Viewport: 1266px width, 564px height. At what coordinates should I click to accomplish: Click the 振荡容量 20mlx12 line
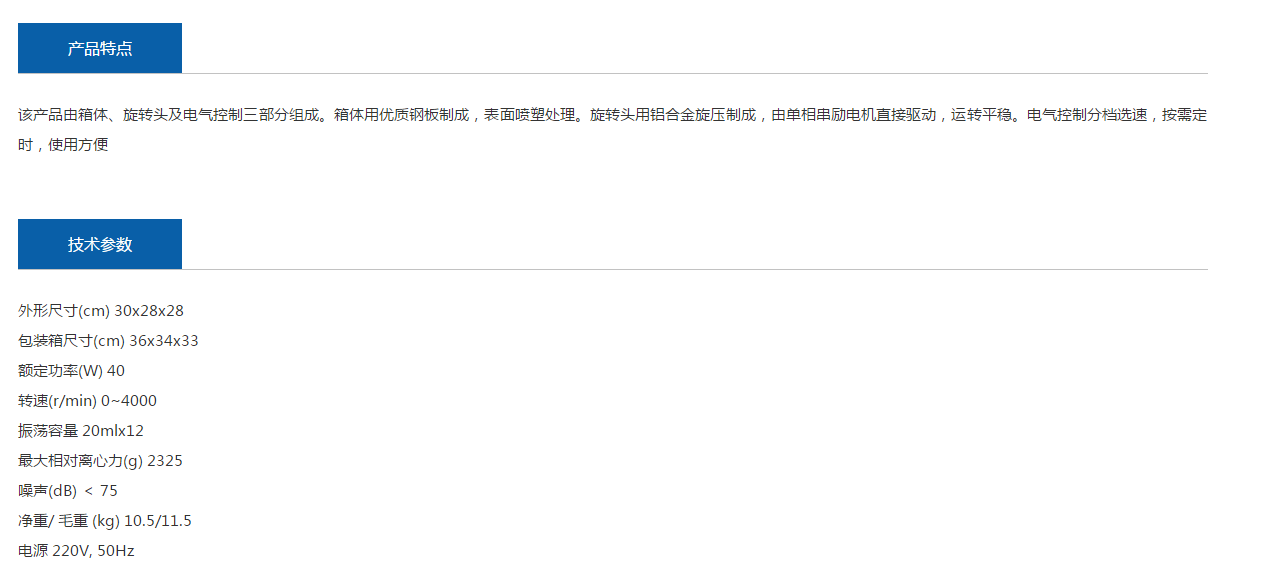[x=81, y=431]
